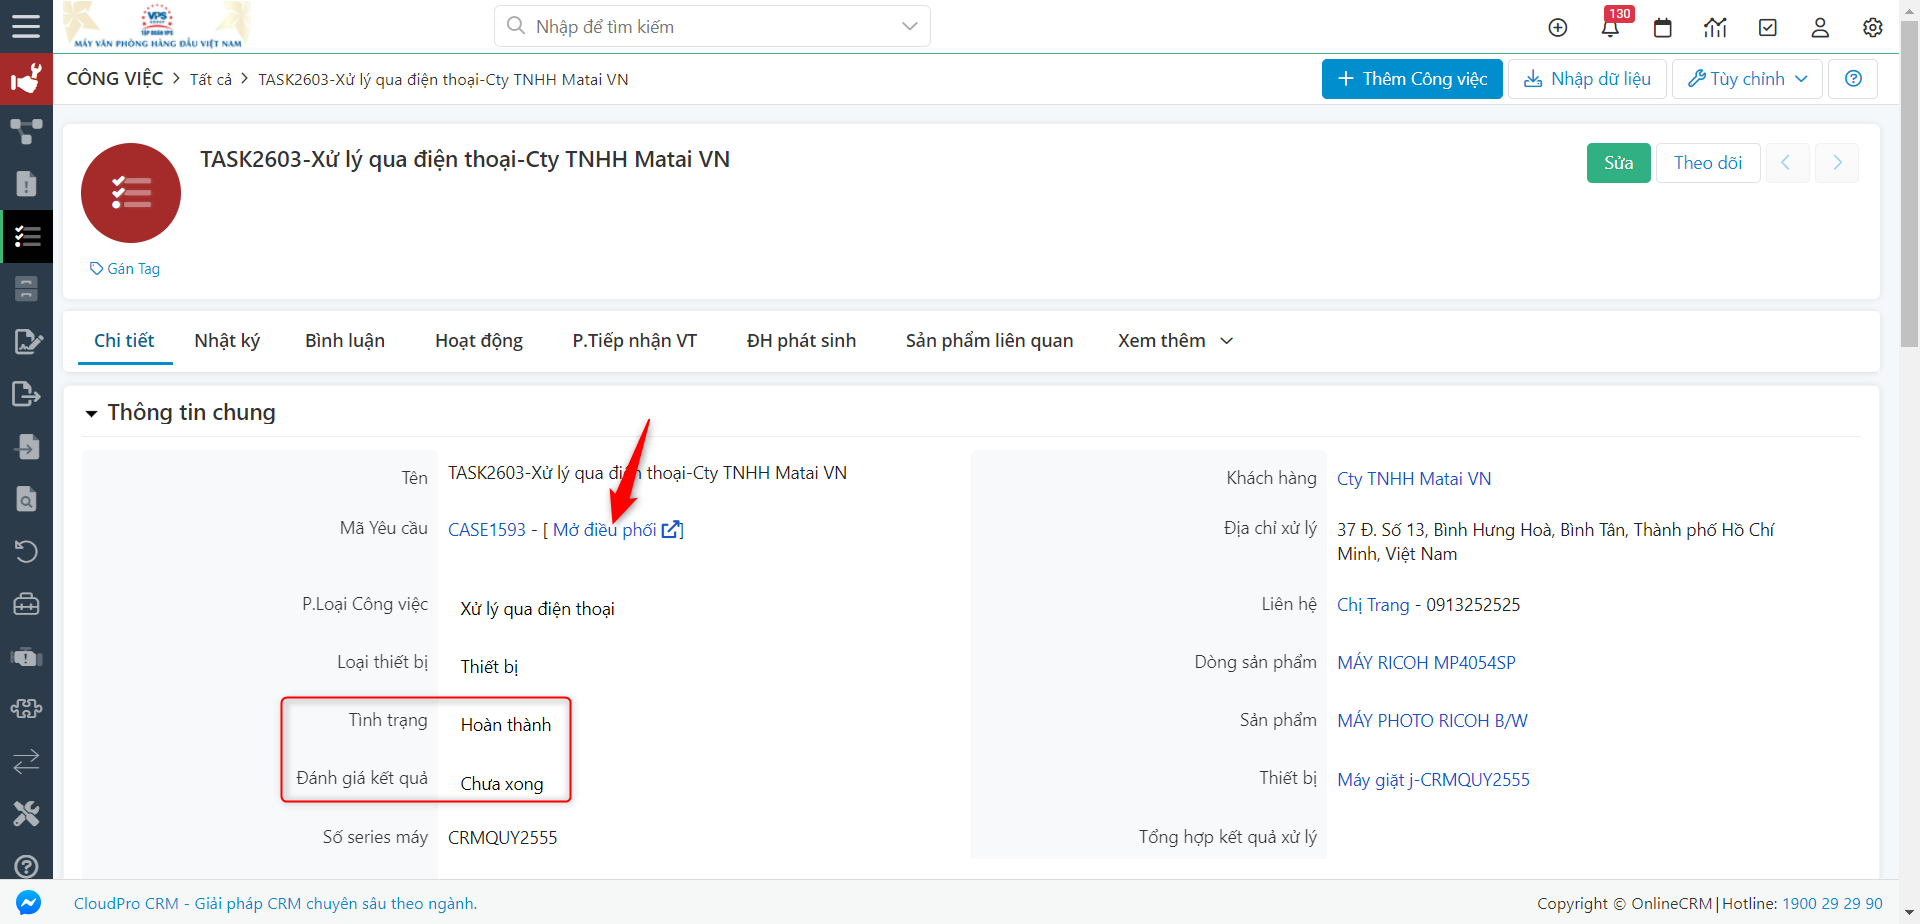Click the Nhập dữ liệu button
Viewport: 1920px width, 924px height.
tap(1587, 79)
